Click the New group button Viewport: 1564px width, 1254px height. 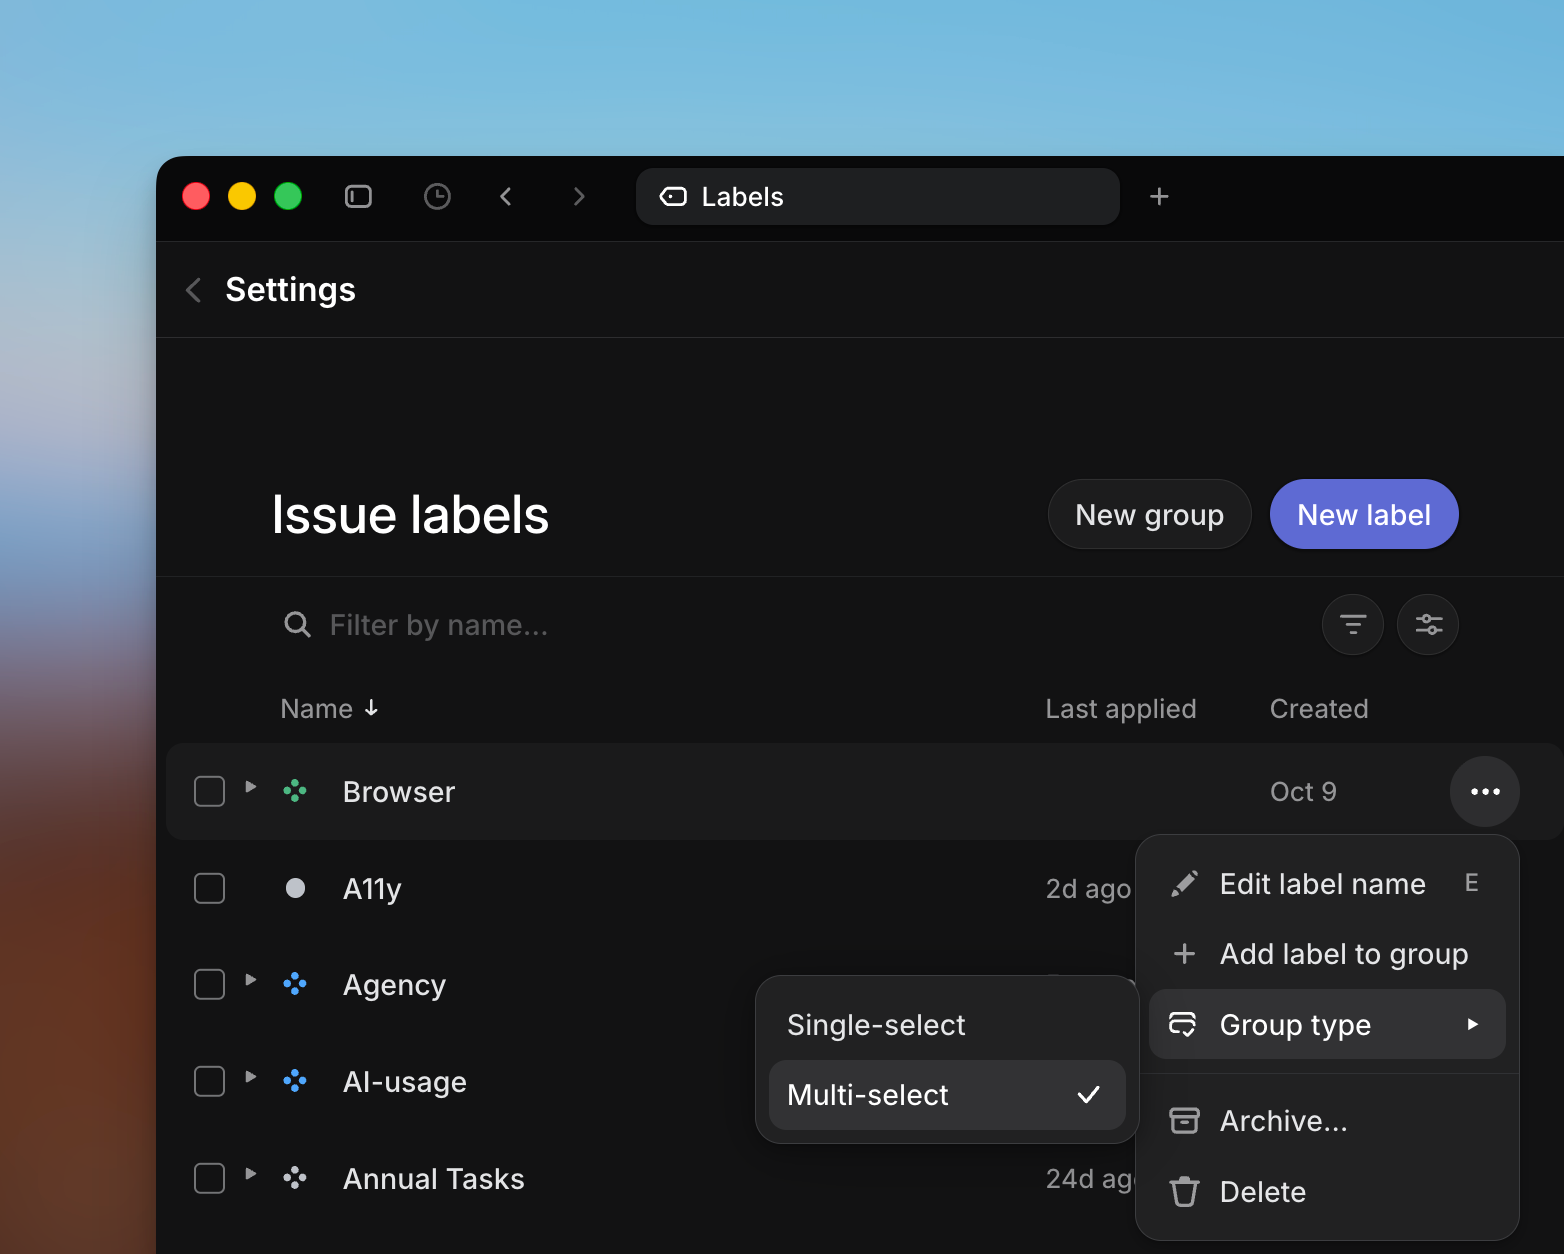click(x=1149, y=514)
